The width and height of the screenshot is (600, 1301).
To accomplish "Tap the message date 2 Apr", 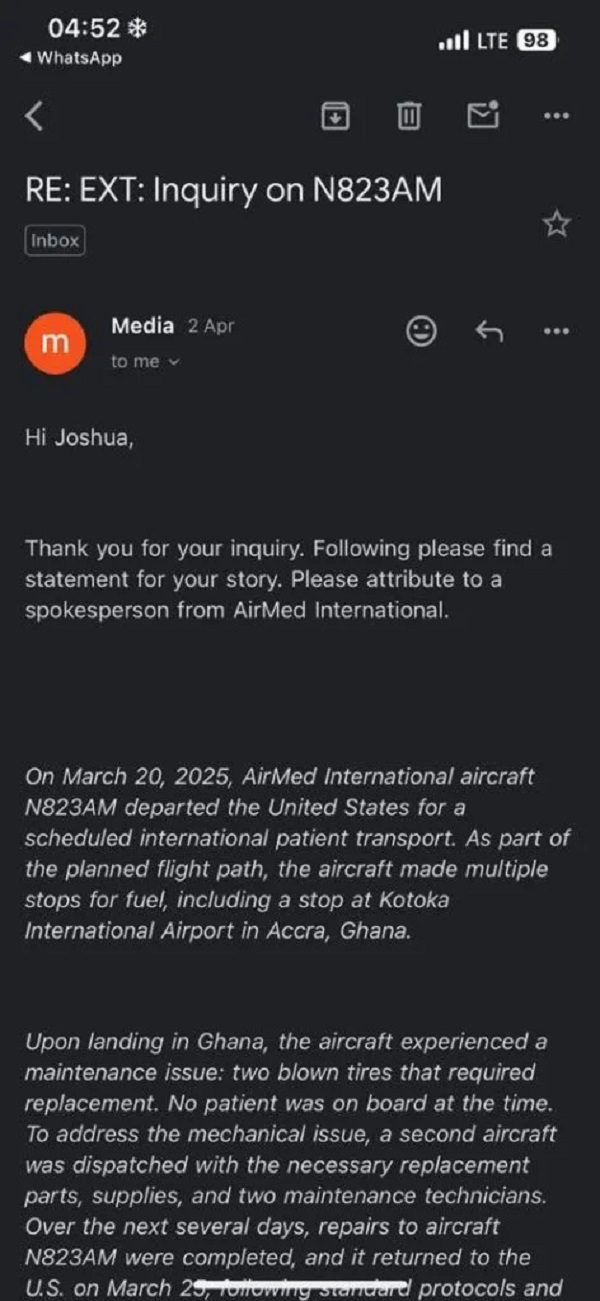I will tap(211, 327).
